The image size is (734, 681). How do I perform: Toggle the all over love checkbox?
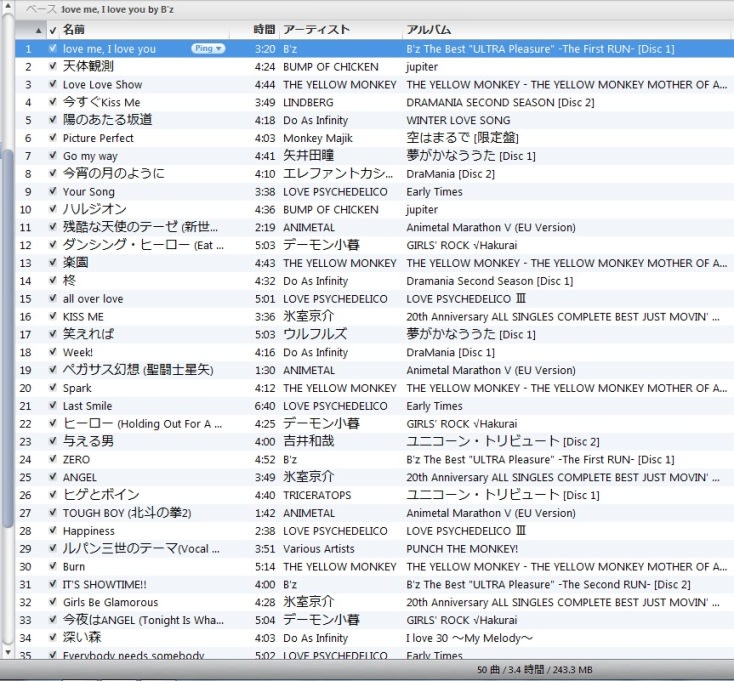53,298
